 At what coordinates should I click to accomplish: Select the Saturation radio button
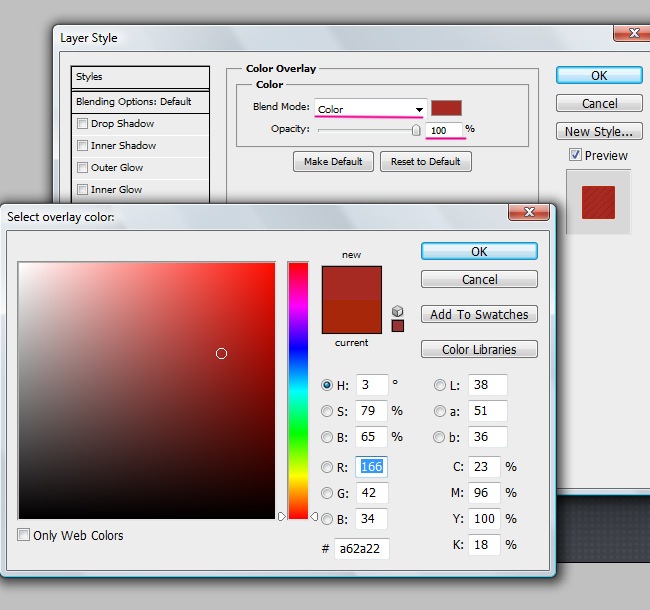click(x=327, y=411)
